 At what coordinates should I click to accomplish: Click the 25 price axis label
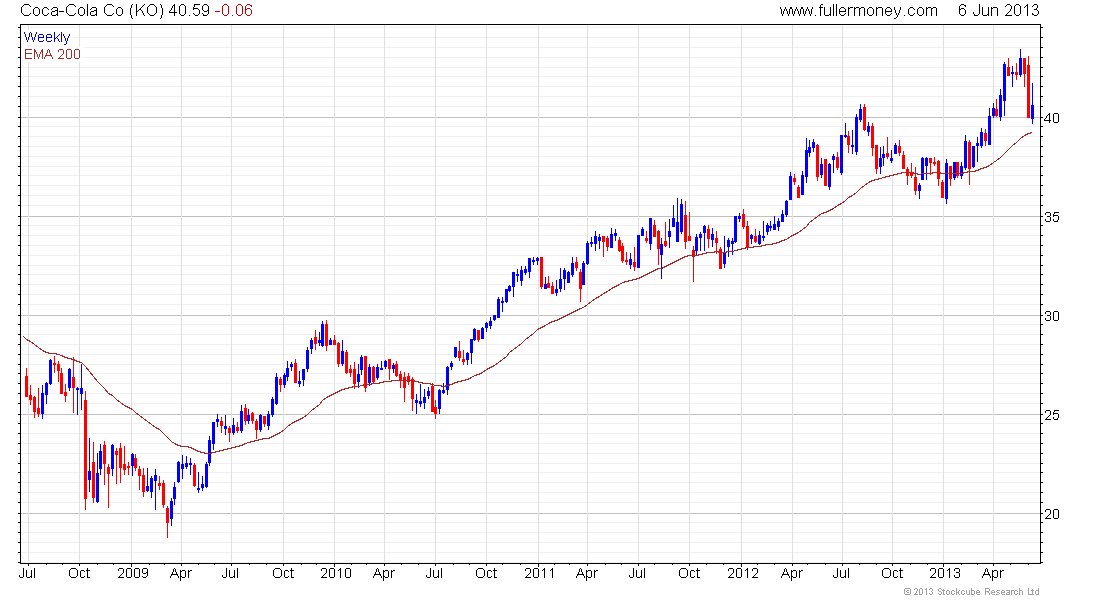[x=1052, y=415]
